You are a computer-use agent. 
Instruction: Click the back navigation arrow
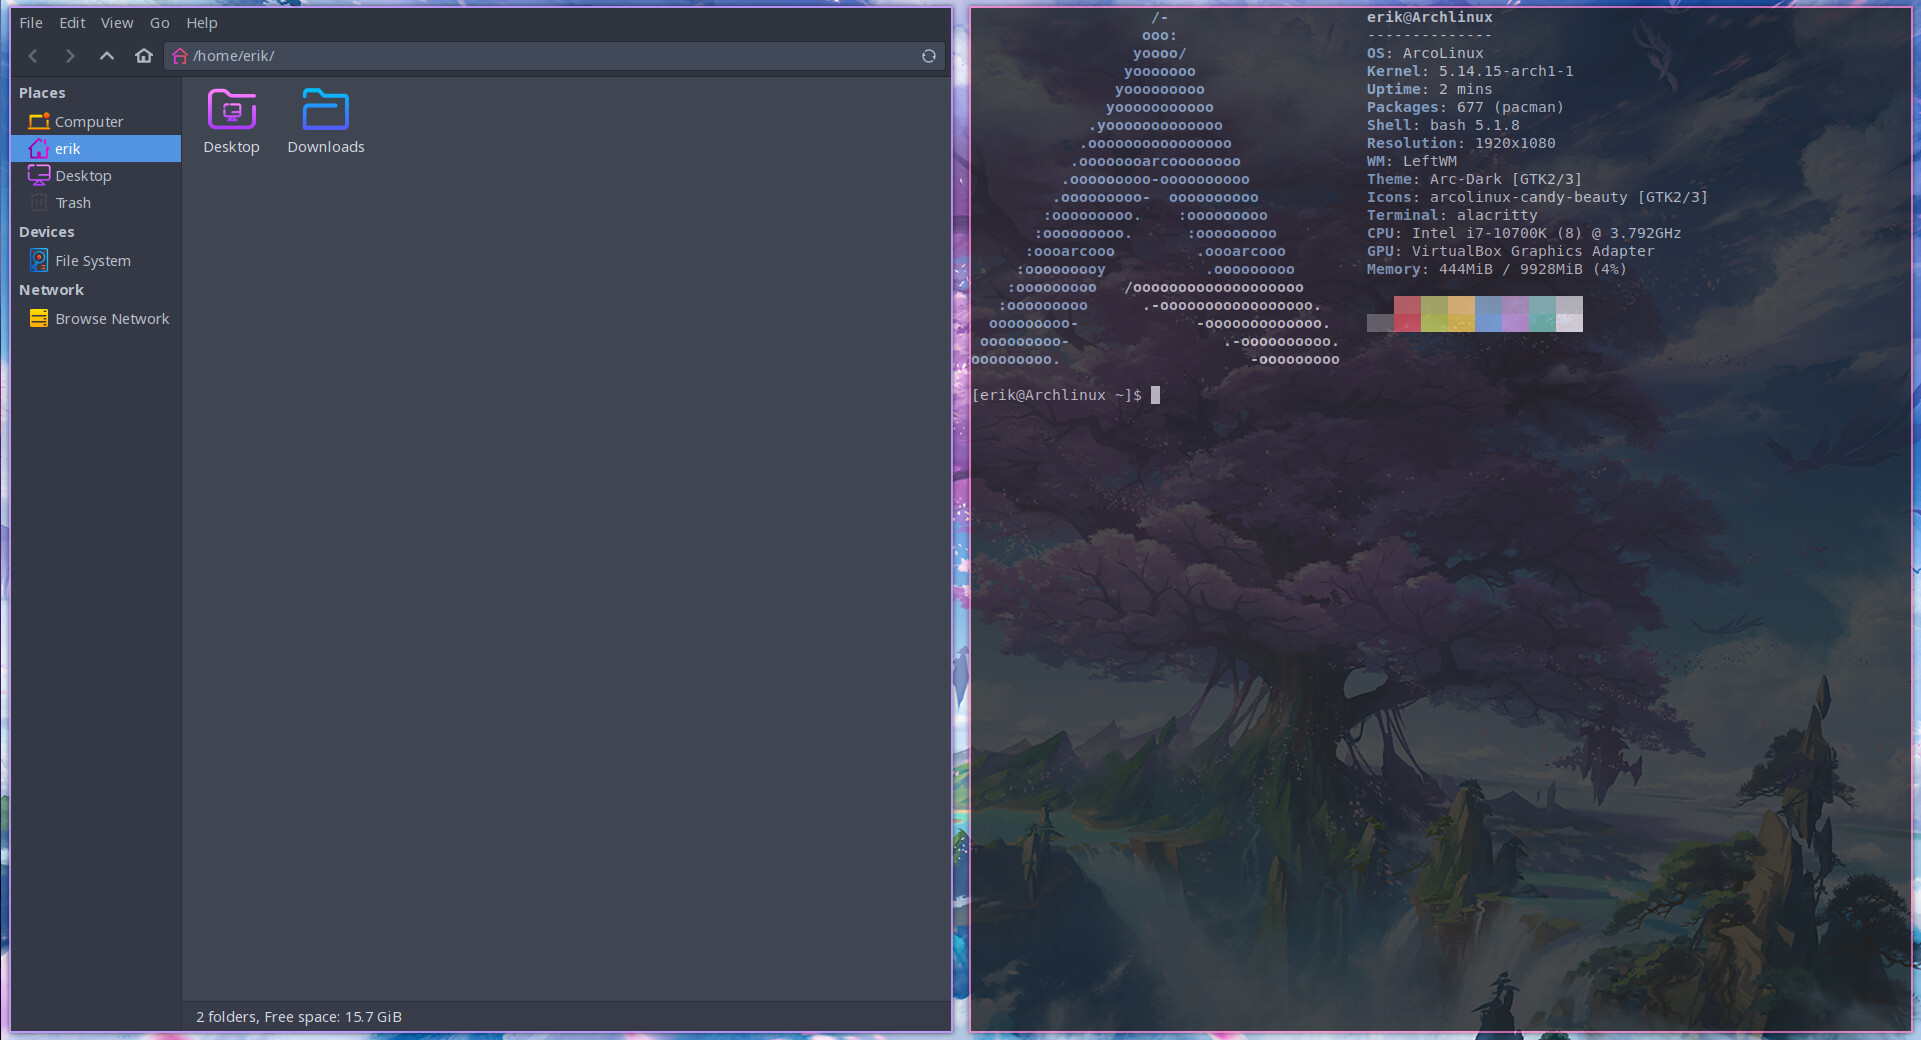[33, 56]
